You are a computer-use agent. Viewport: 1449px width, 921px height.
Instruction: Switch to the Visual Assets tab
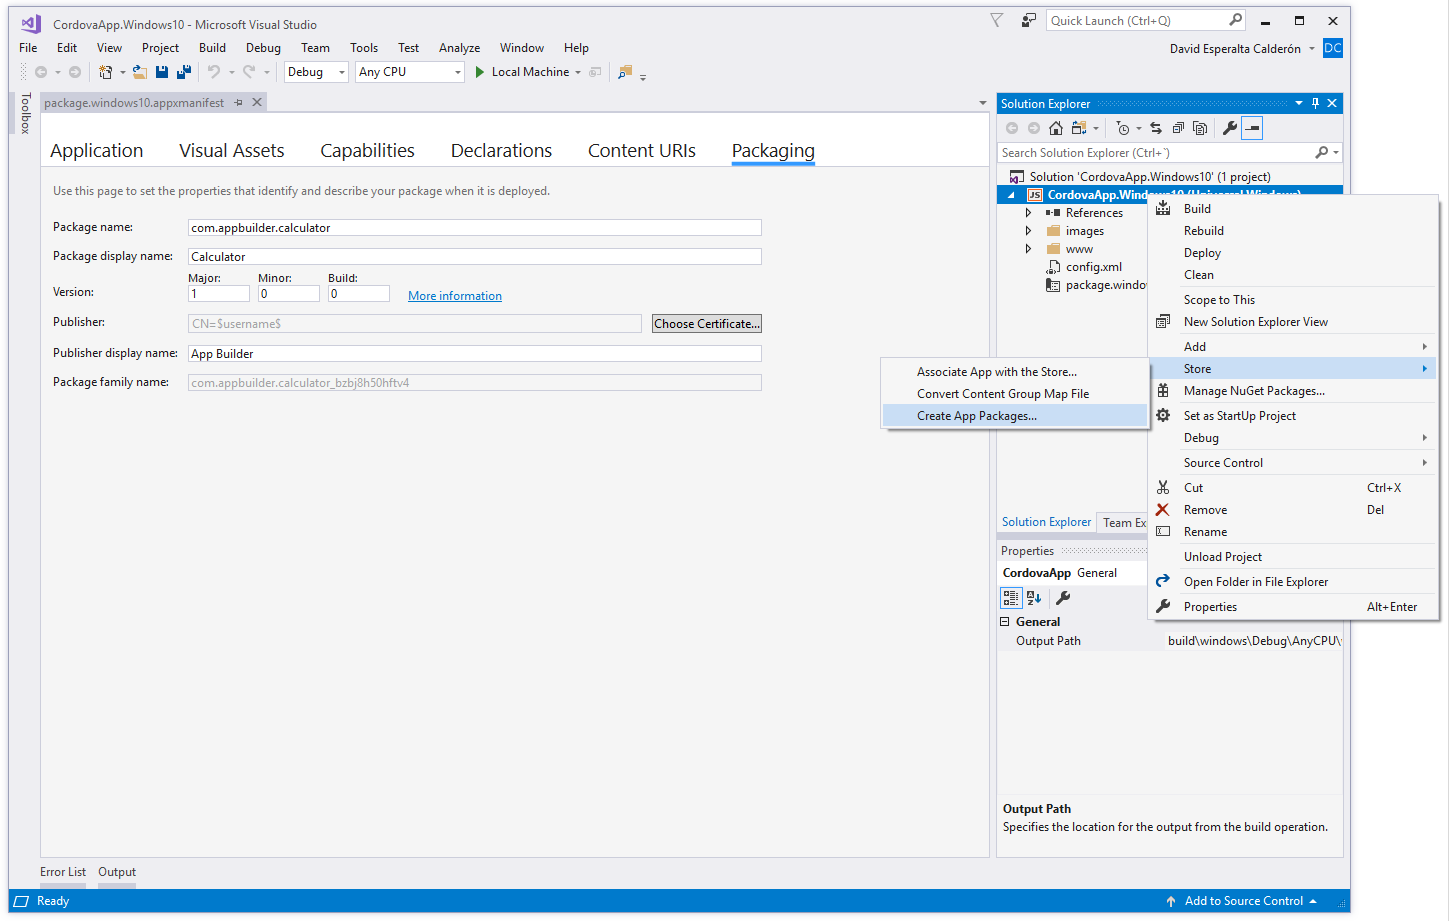[232, 151]
